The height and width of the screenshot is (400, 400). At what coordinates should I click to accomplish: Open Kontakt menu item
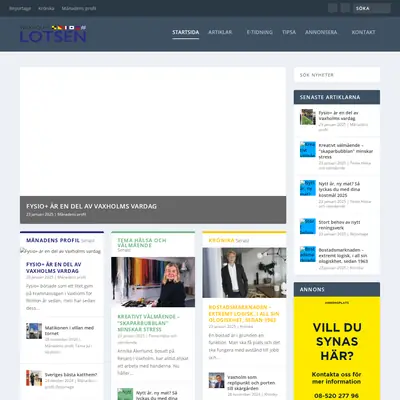coord(363,32)
